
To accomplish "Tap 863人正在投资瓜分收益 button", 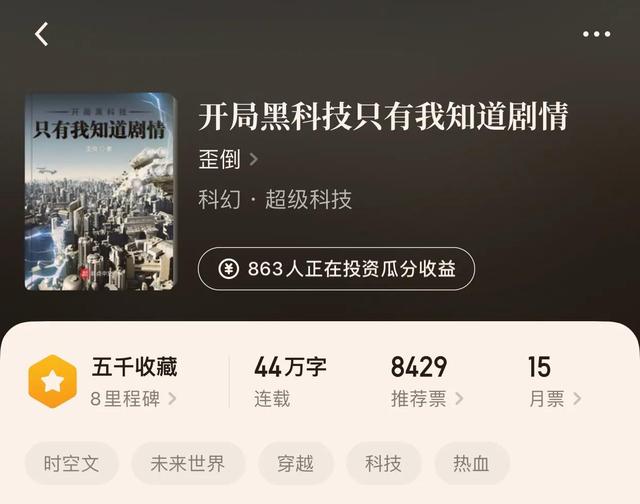I will coord(336,269).
